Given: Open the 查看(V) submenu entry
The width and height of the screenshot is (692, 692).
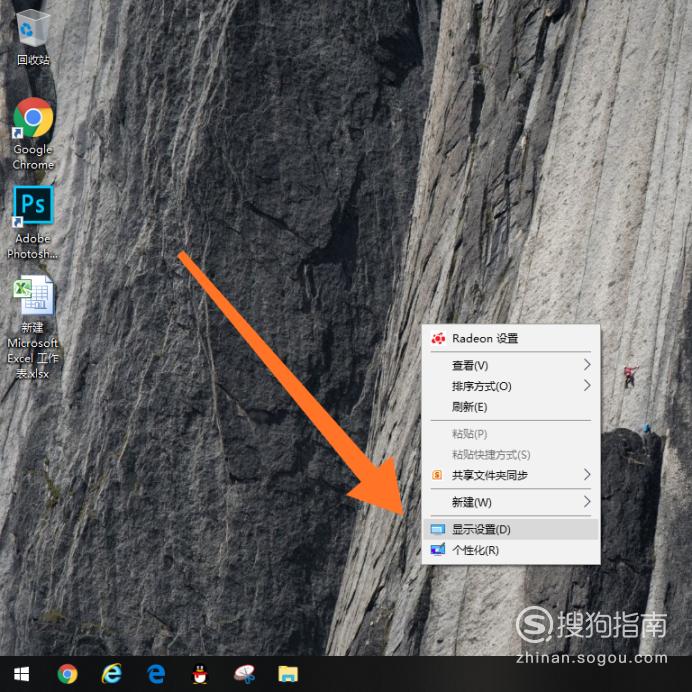Looking at the screenshot, I should pos(511,365).
